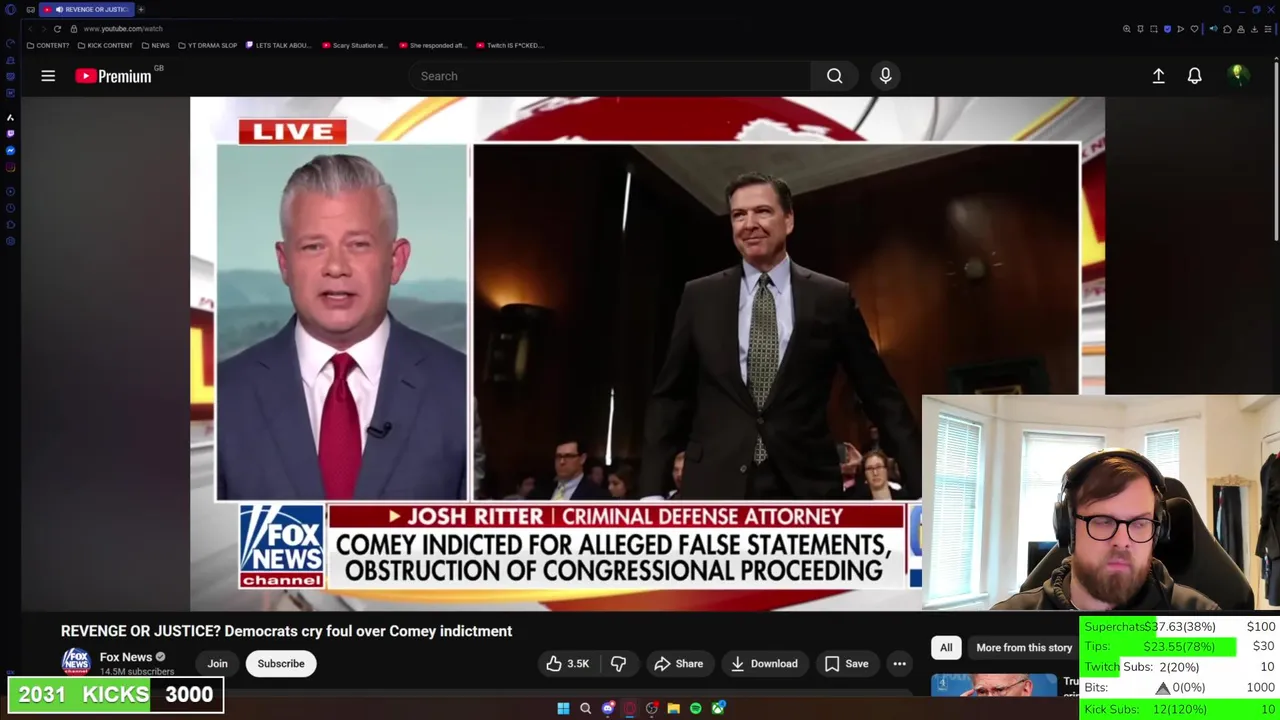Click the address bar URL
This screenshot has width=1280, height=720.
coord(123,29)
